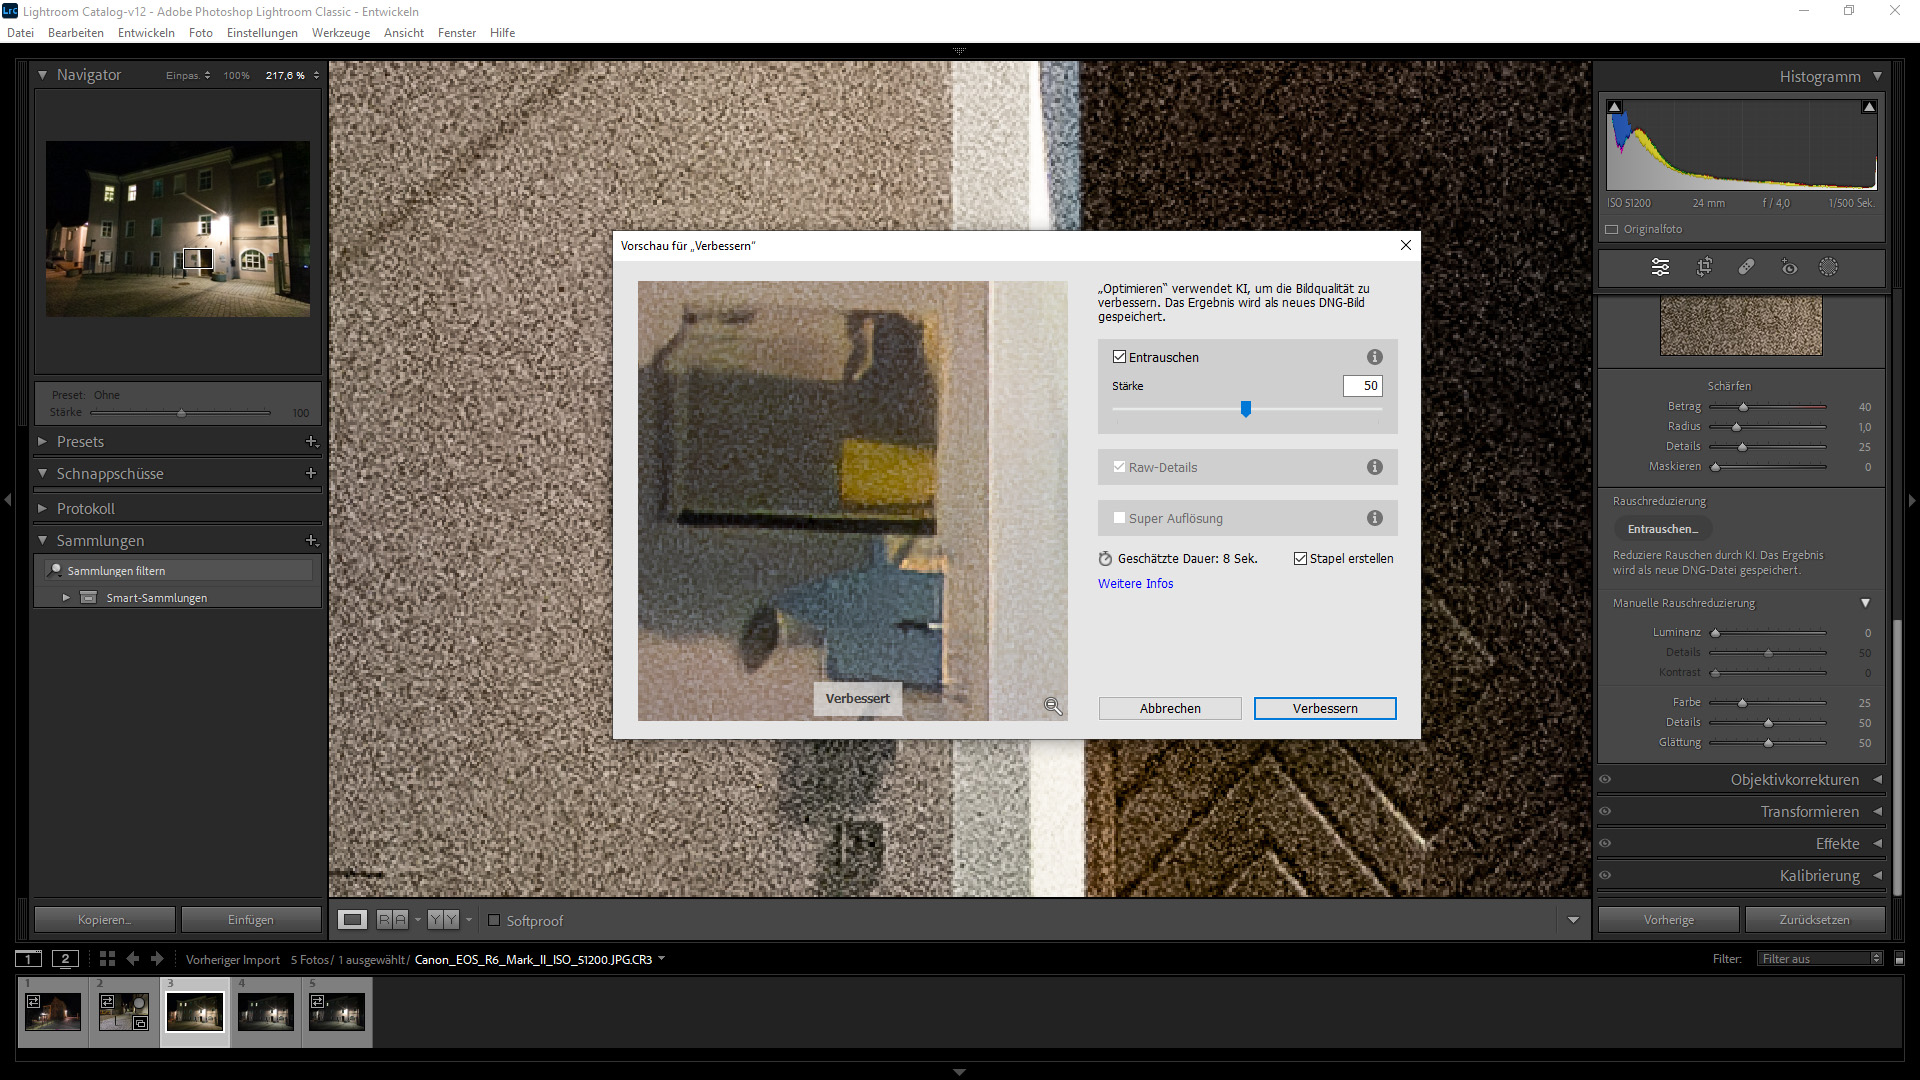The image size is (1920, 1080).
Task: Expand the Objektivkorrekturen panel
Action: coord(1794,780)
